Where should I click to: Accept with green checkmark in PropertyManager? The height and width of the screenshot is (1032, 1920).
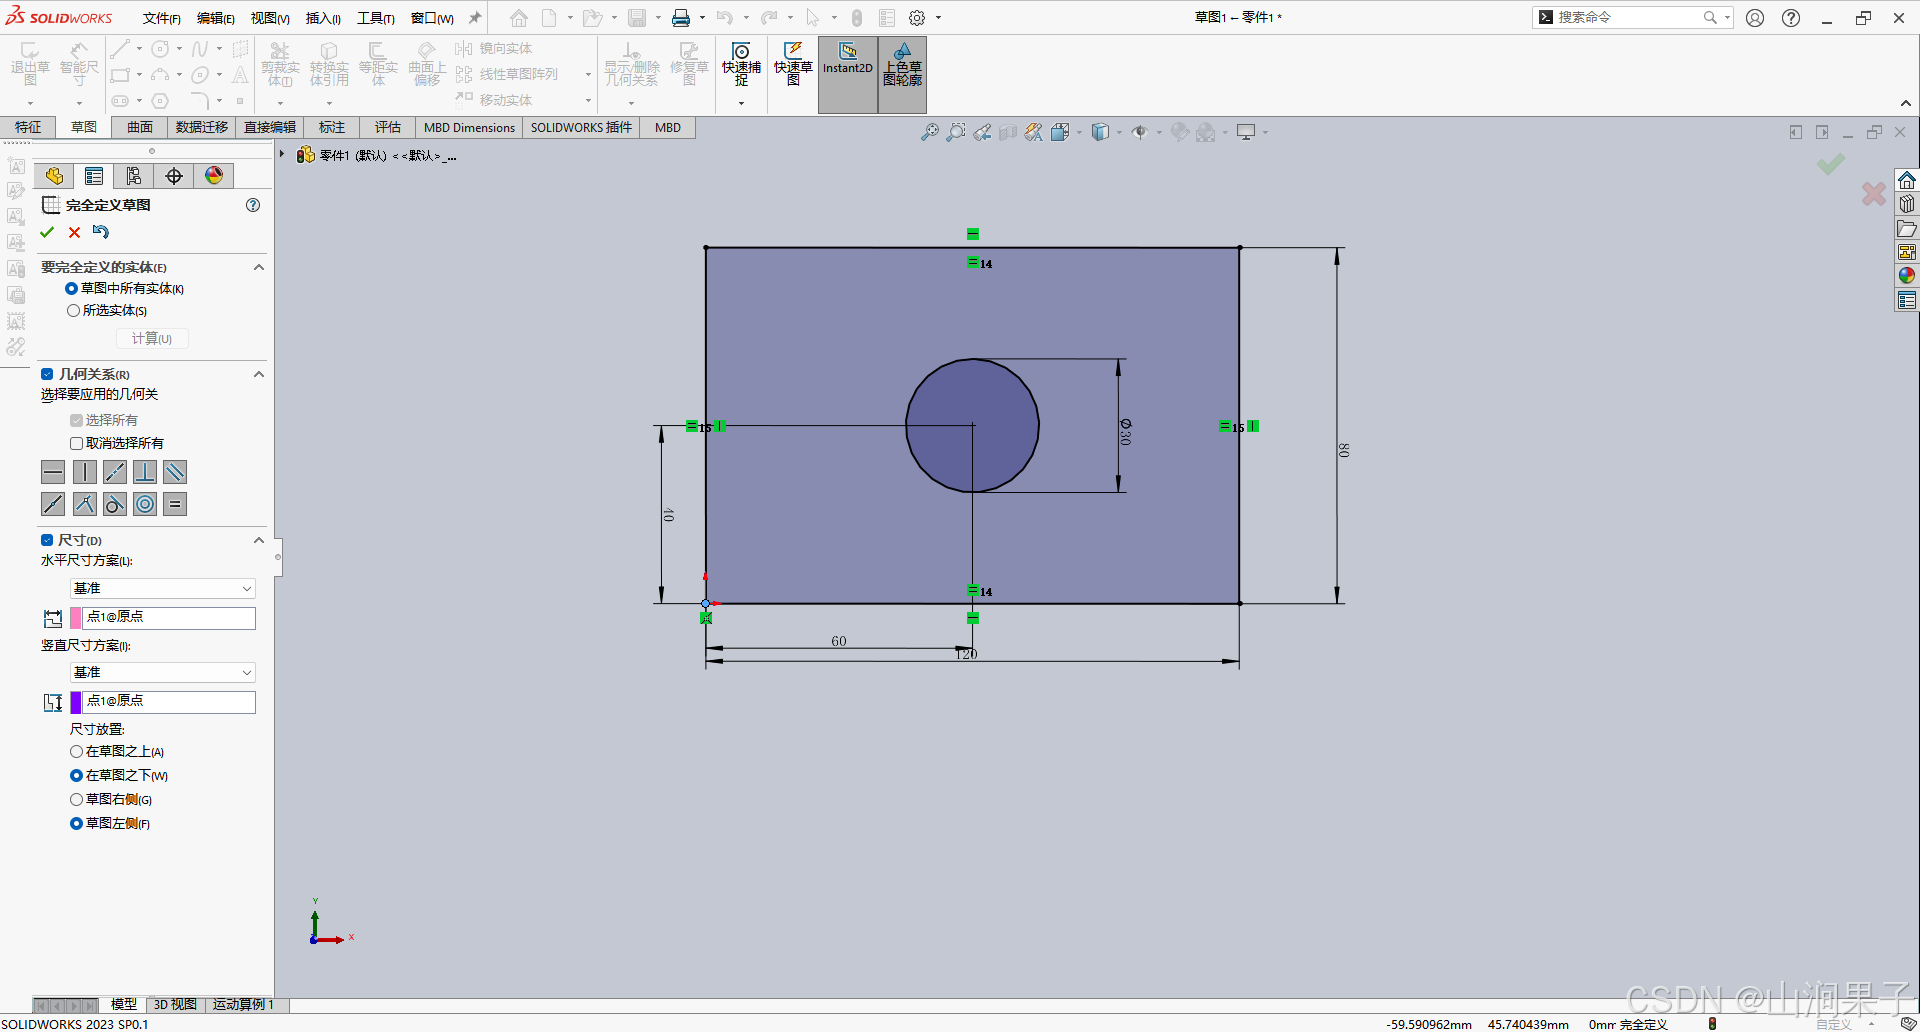coord(47,232)
